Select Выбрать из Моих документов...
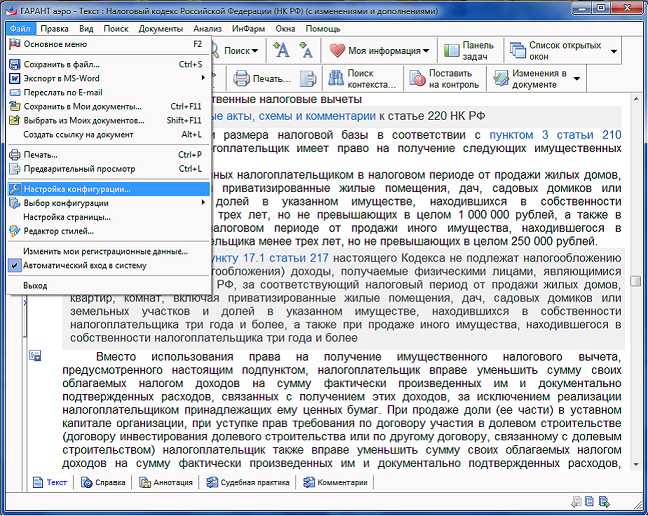Screen dimensions: 648x516 point(109,120)
